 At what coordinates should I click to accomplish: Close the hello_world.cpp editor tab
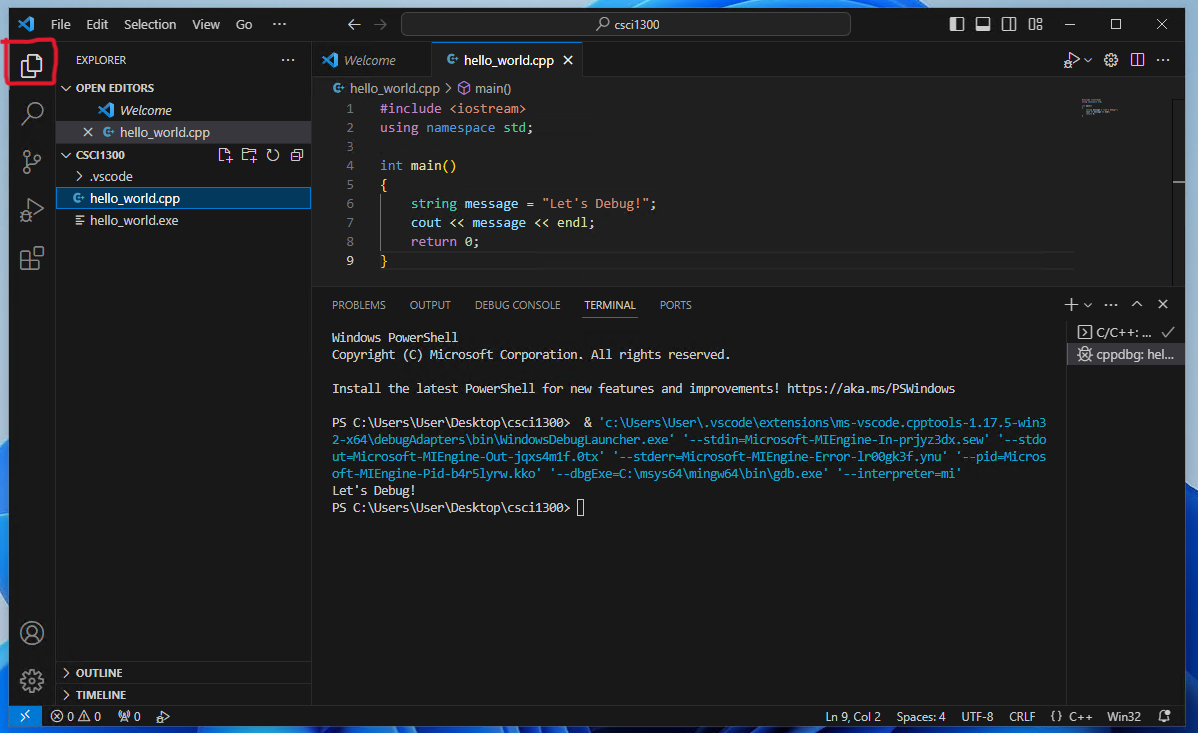(568, 60)
